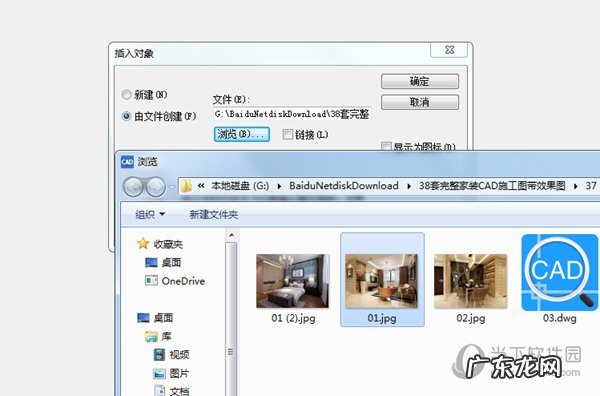This screenshot has width=600, height=396.
Task: Click 新建文件夹 in the toolbar
Action: click(x=214, y=215)
